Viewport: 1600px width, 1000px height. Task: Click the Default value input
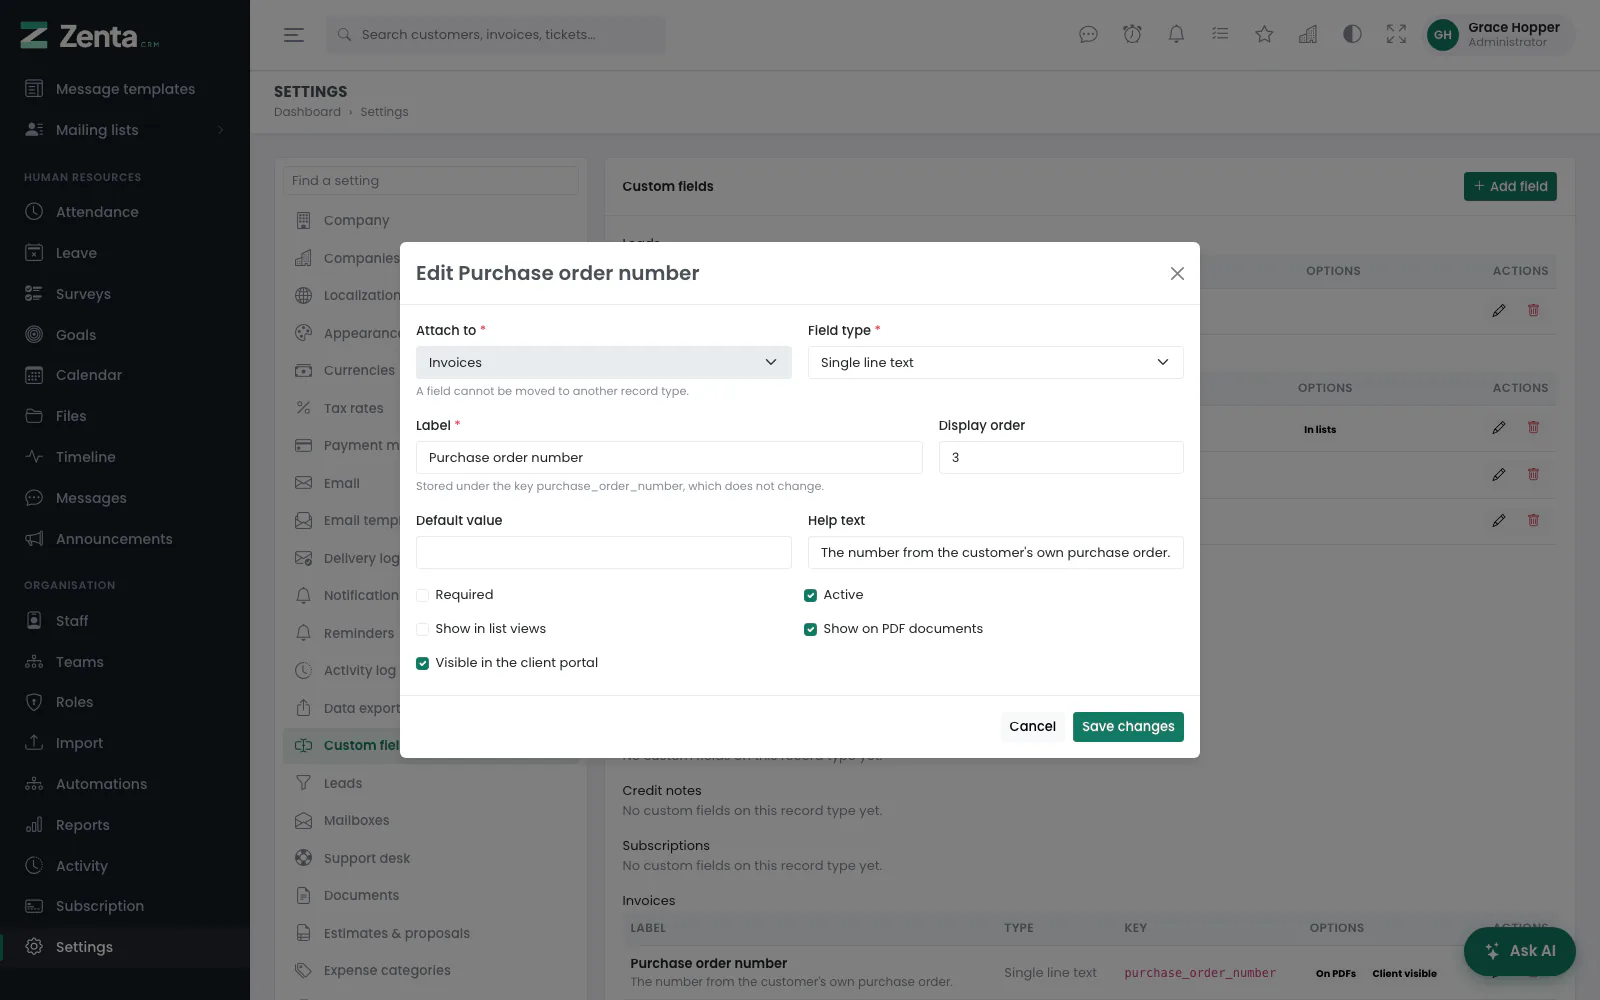604,552
